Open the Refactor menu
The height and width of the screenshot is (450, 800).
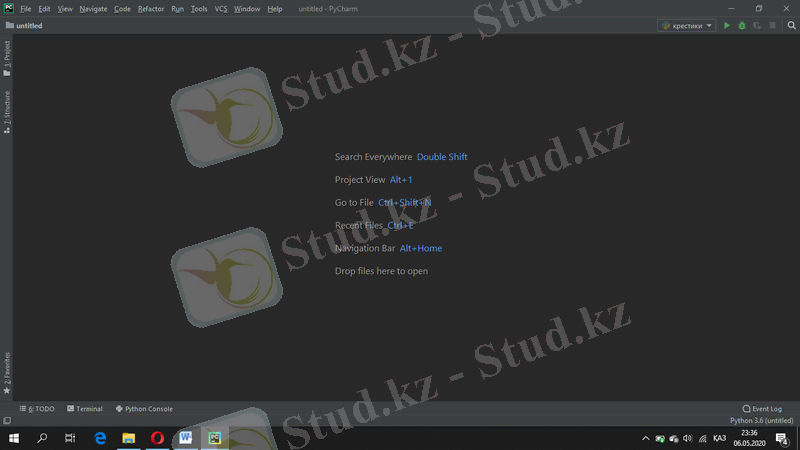(x=151, y=9)
